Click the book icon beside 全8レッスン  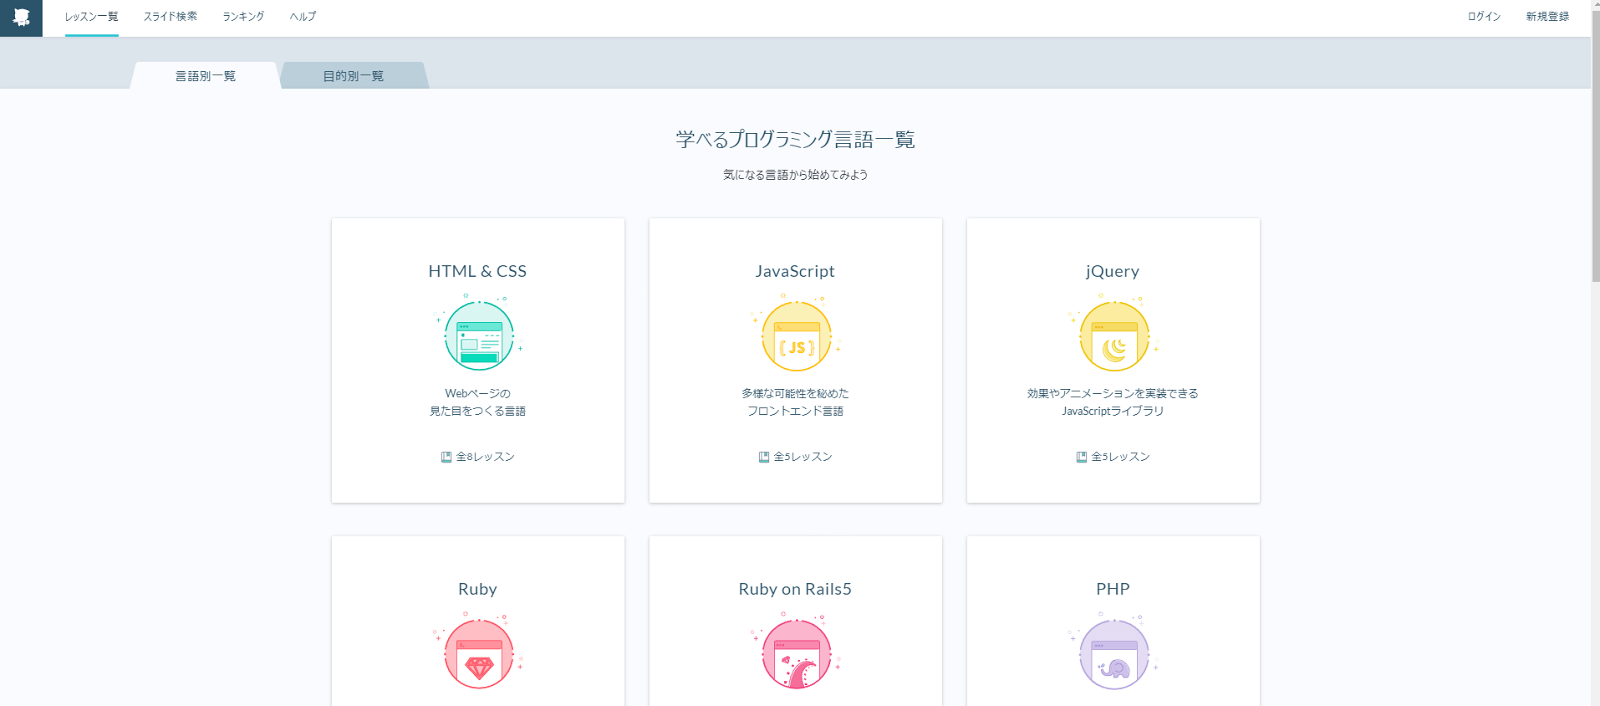point(446,457)
